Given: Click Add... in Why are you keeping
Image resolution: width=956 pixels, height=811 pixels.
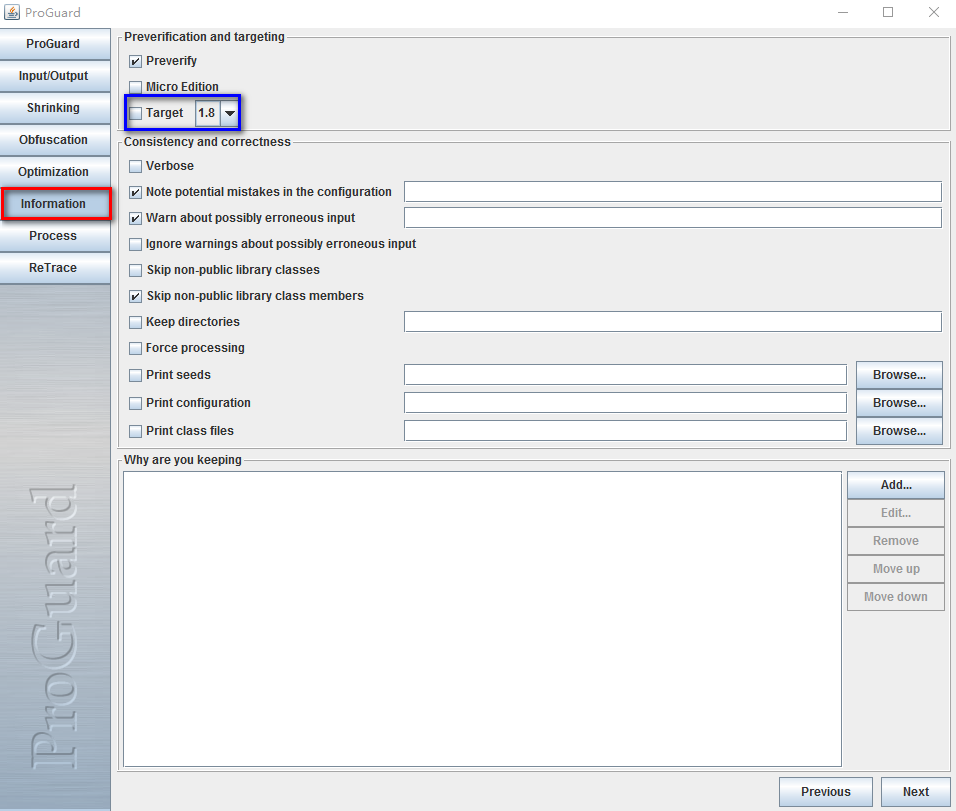Looking at the screenshot, I should [x=896, y=485].
